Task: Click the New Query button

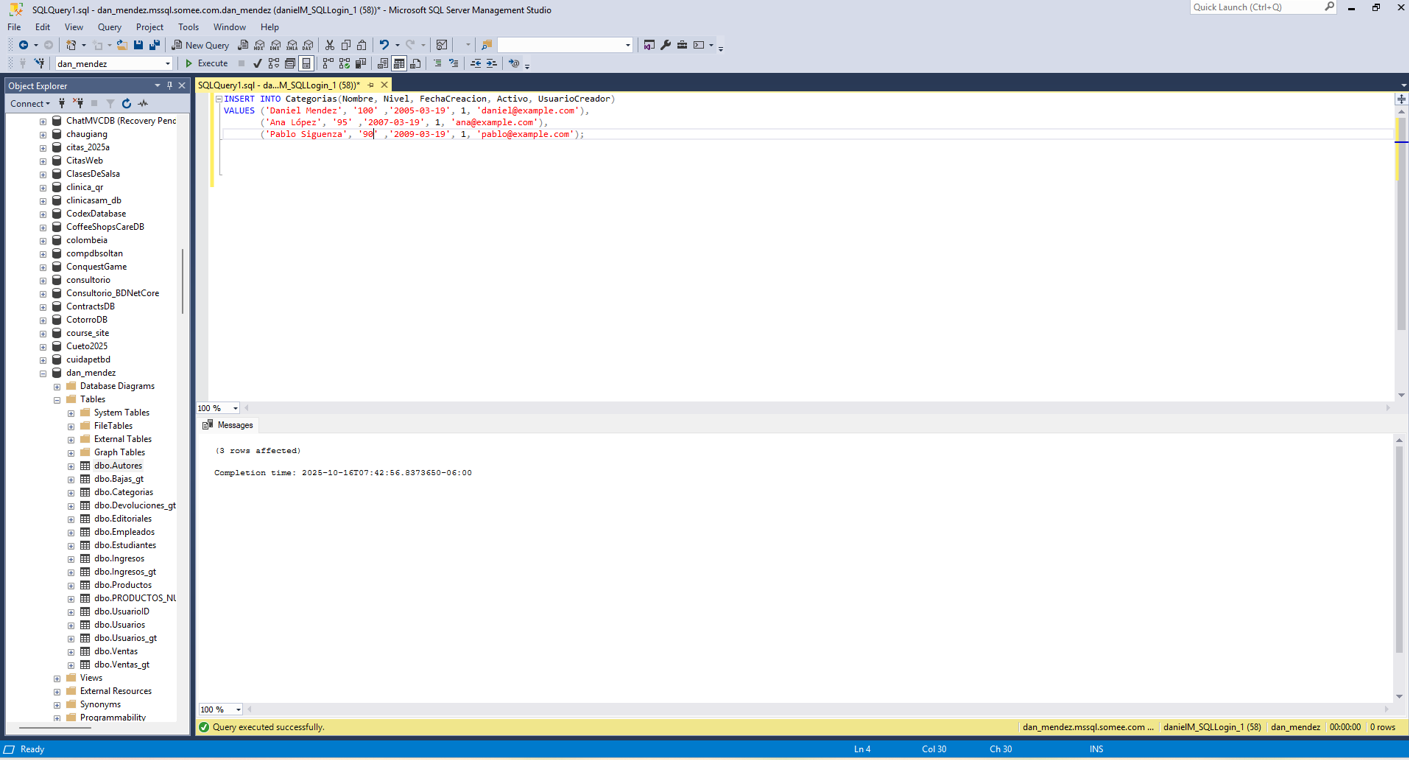Action: coord(200,45)
